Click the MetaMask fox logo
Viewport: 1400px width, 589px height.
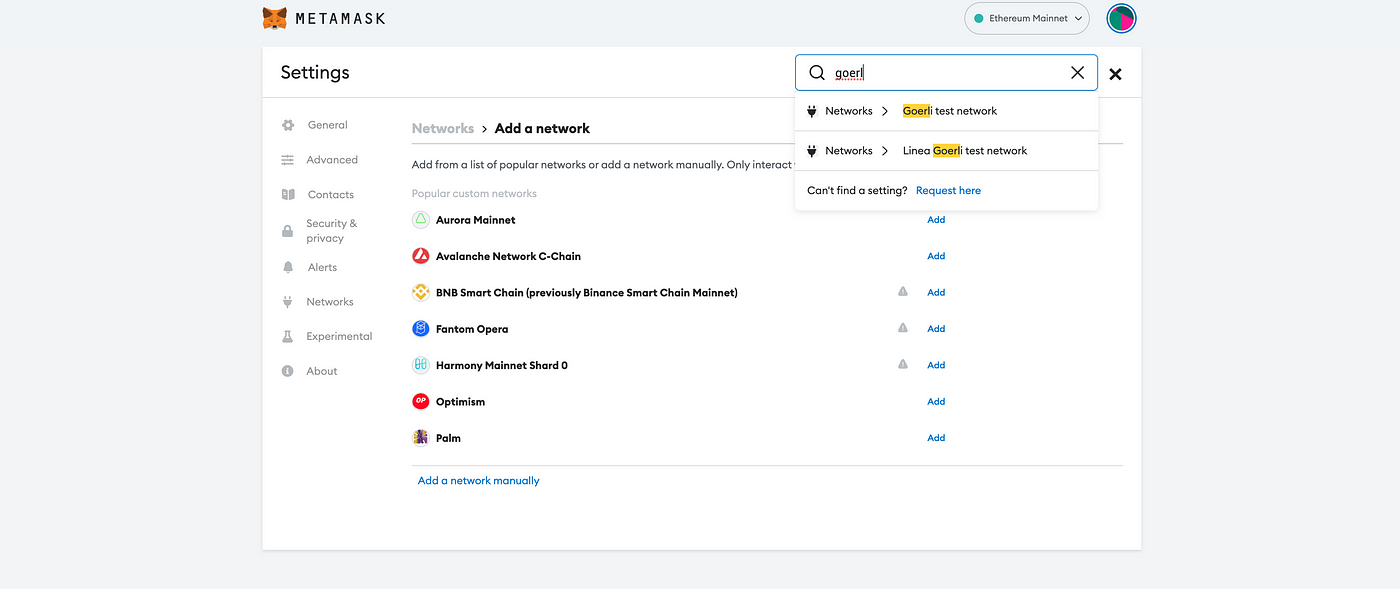click(x=275, y=18)
